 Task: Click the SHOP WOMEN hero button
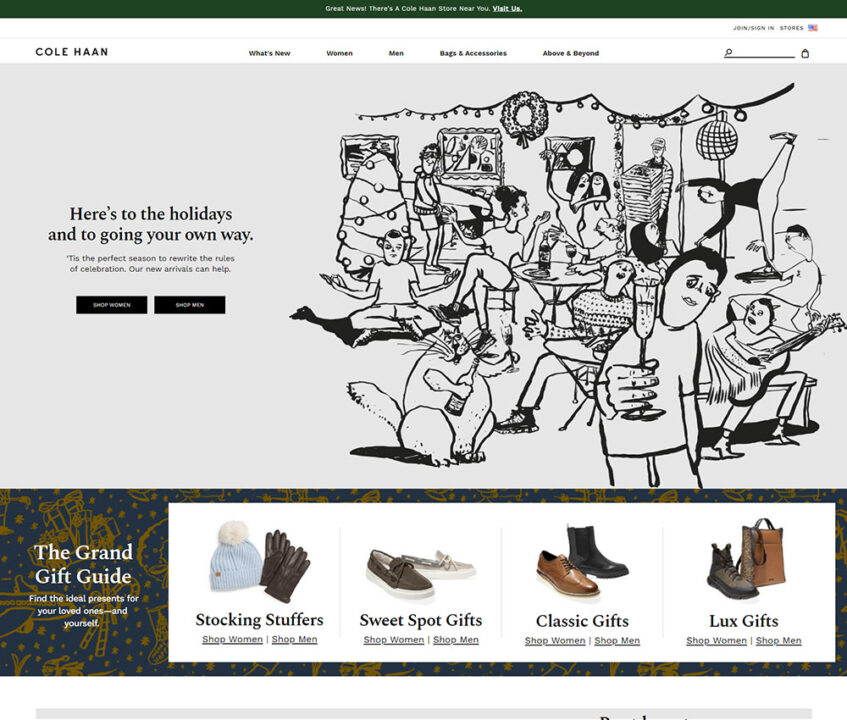point(111,304)
